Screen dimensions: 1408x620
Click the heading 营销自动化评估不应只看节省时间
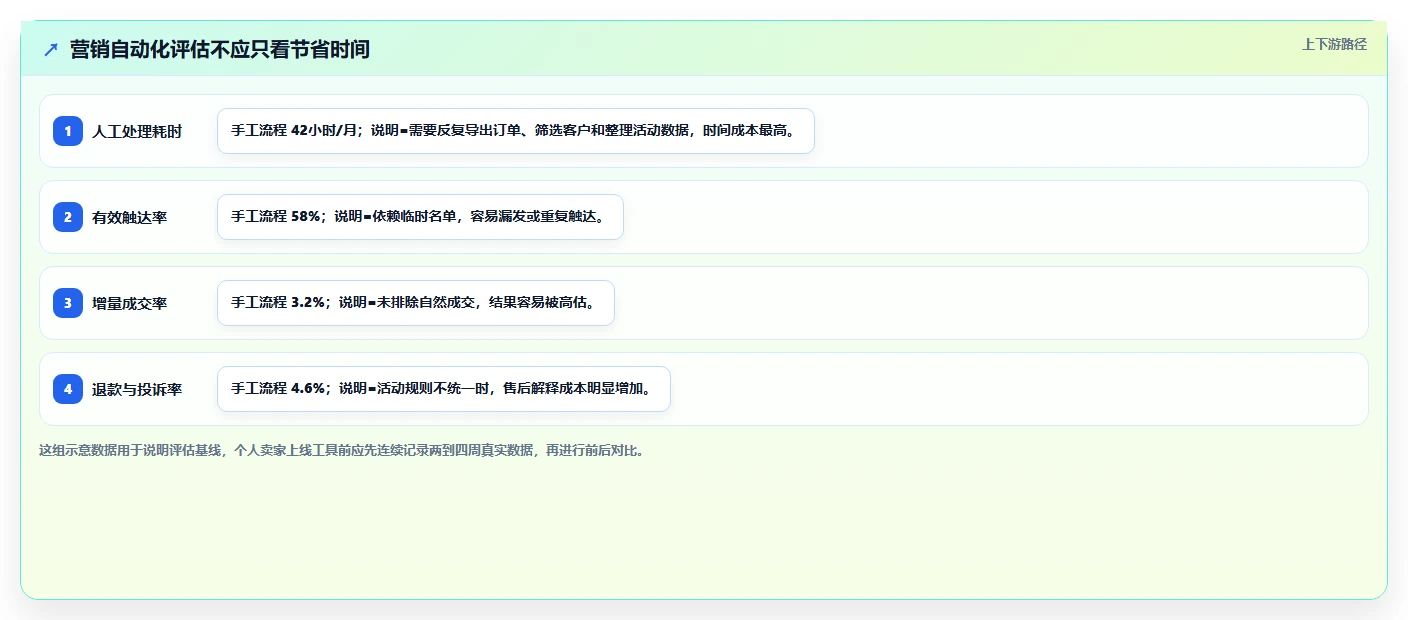(x=220, y=49)
